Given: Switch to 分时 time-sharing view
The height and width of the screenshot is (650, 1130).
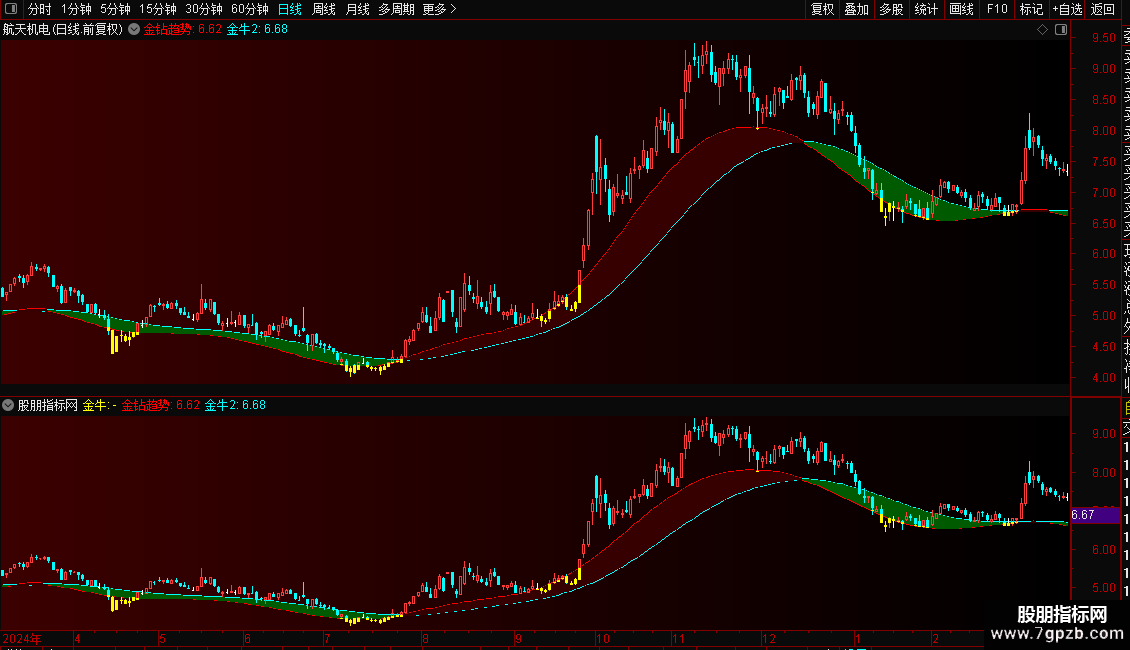Looking at the screenshot, I should point(40,9).
